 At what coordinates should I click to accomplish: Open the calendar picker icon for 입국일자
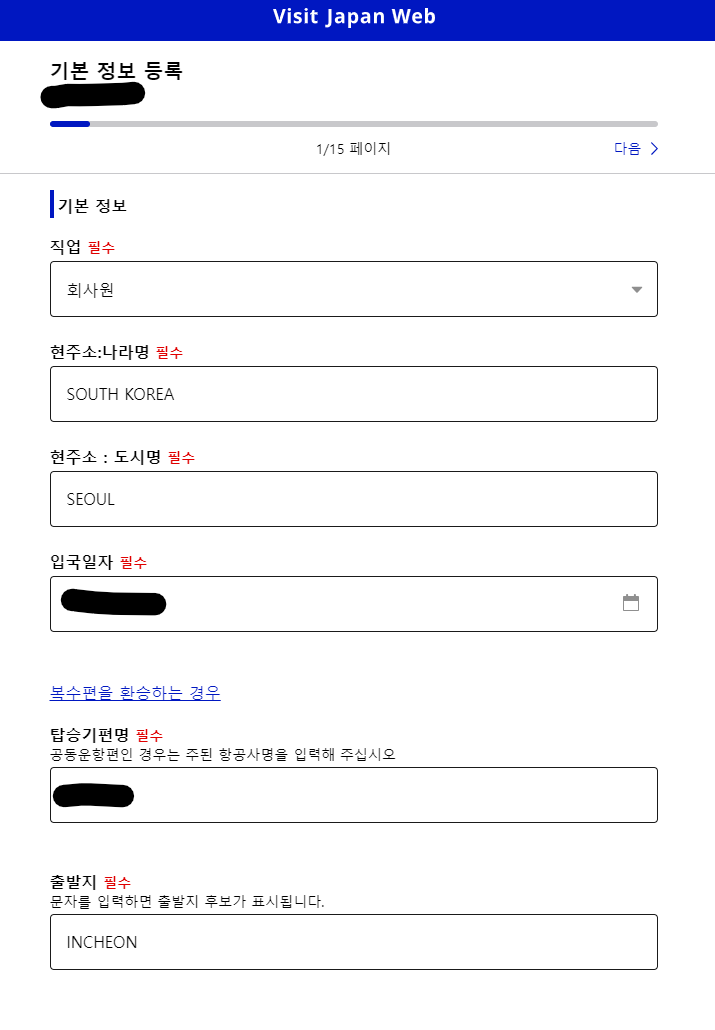click(x=630, y=603)
